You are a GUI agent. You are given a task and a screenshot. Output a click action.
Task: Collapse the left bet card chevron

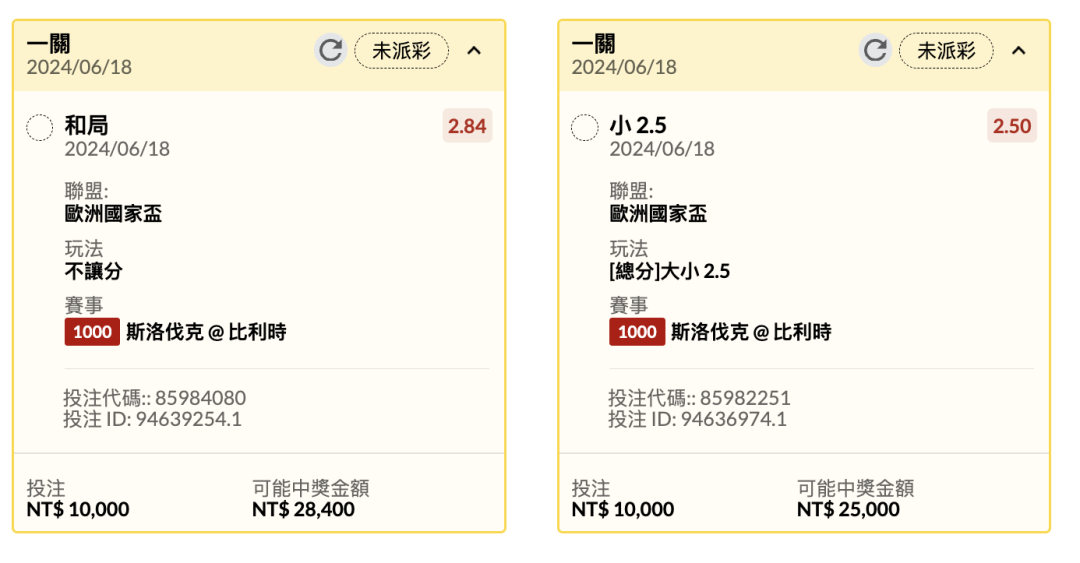pyautogui.click(x=474, y=50)
